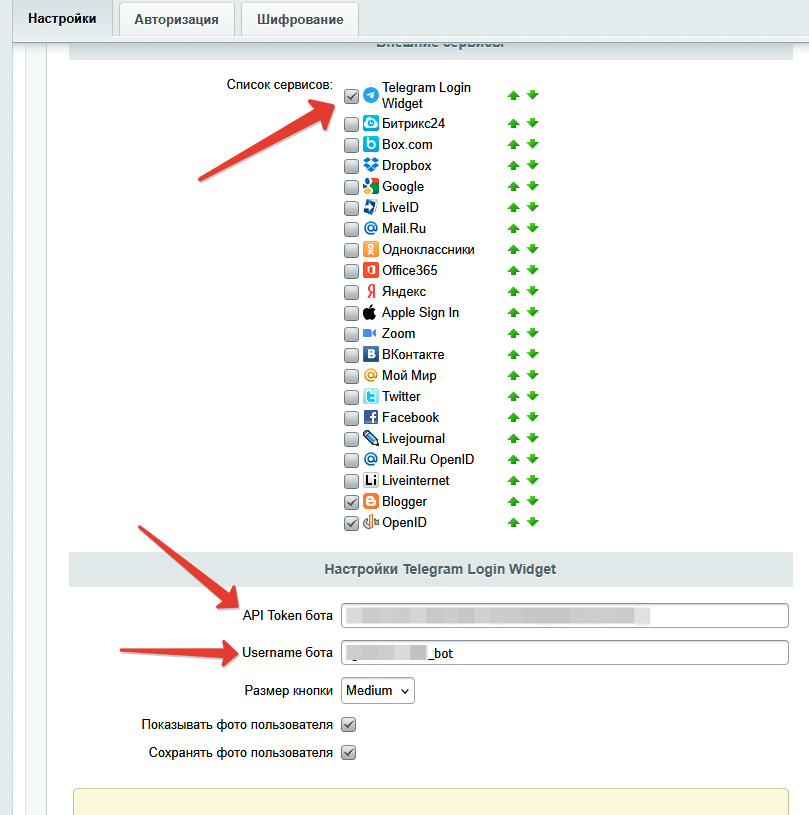Click the Одноклассники service label

(428, 249)
